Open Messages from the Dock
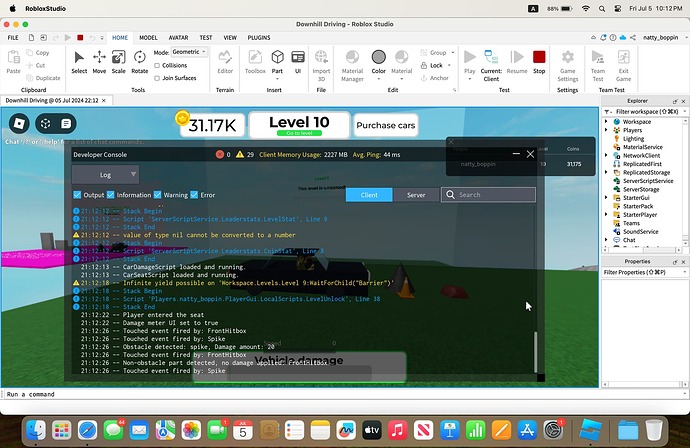This screenshot has width=690, height=448. 114,430
